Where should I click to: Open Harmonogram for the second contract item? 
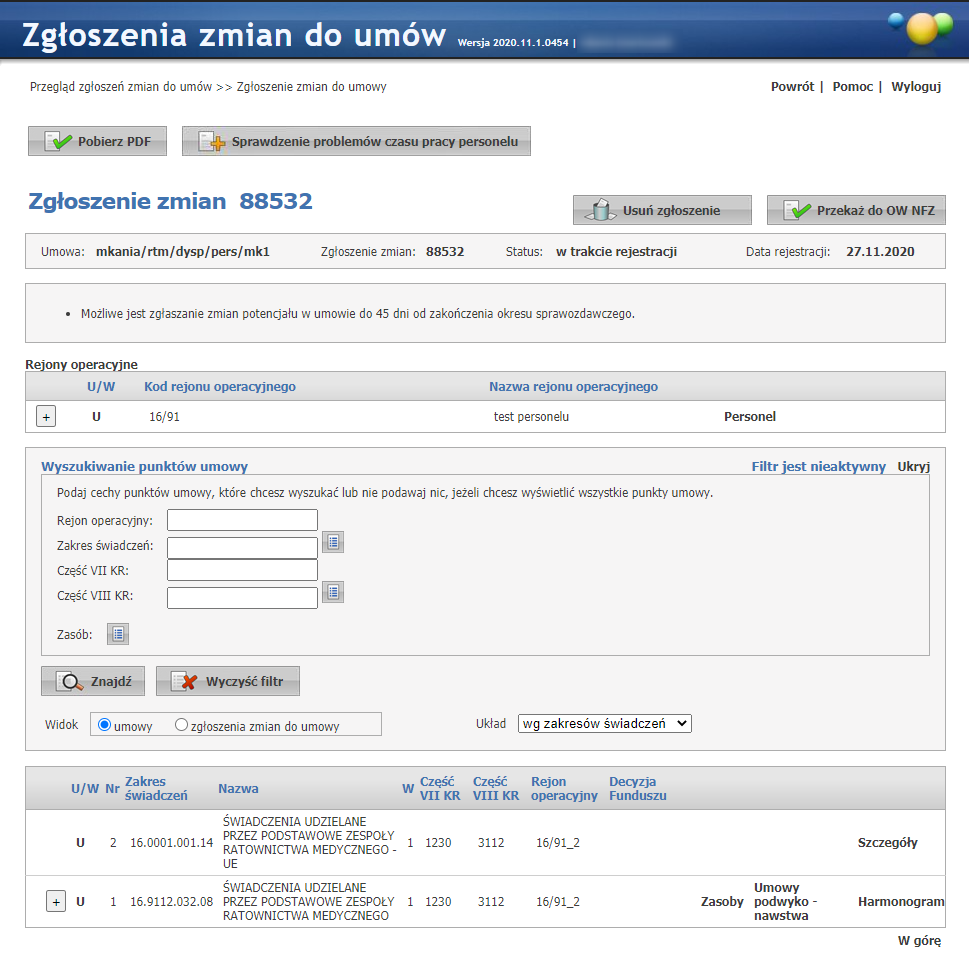pyautogui.click(x=900, y=902)
